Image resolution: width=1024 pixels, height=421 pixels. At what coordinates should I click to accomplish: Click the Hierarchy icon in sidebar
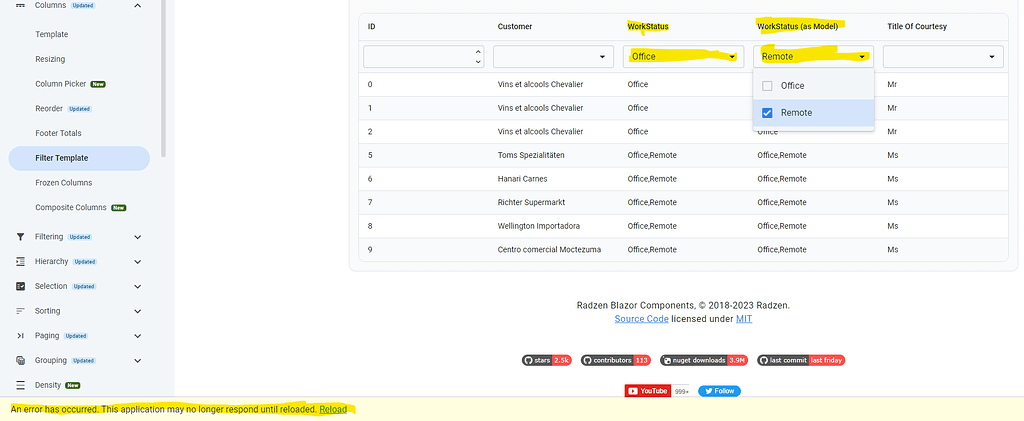tap(20, 262)
